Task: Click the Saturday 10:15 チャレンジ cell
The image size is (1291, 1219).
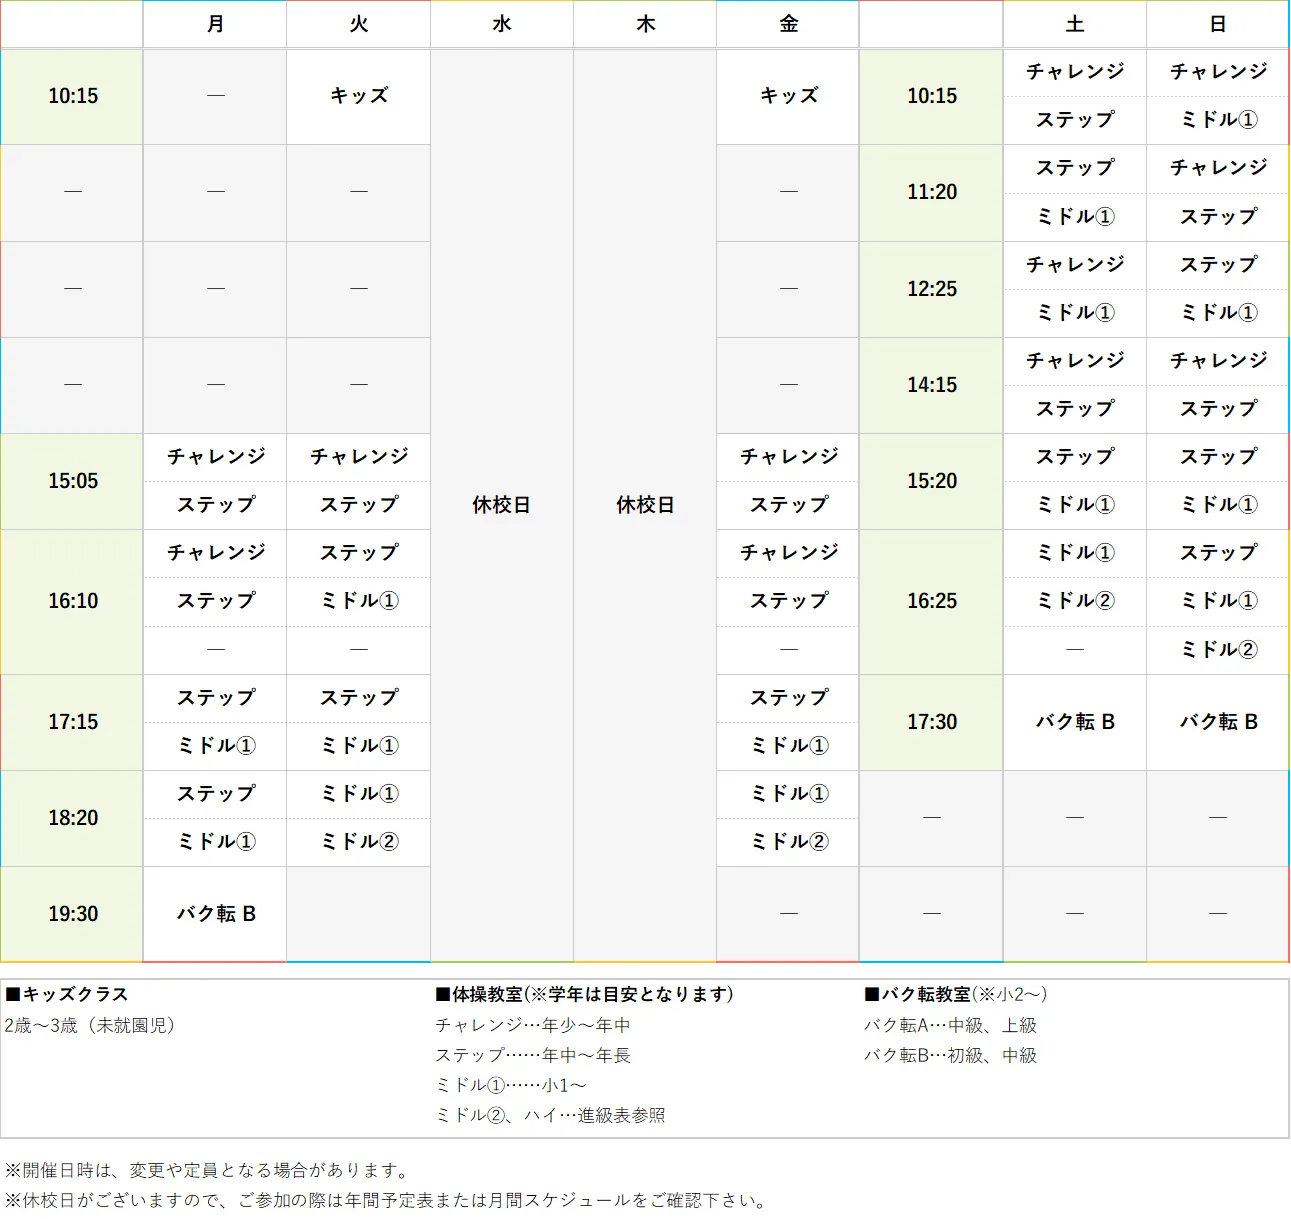Action: click(x=1074, y=72)
